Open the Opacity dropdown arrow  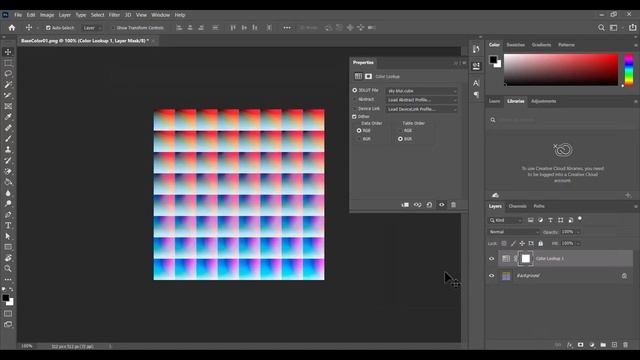[578, 232]
